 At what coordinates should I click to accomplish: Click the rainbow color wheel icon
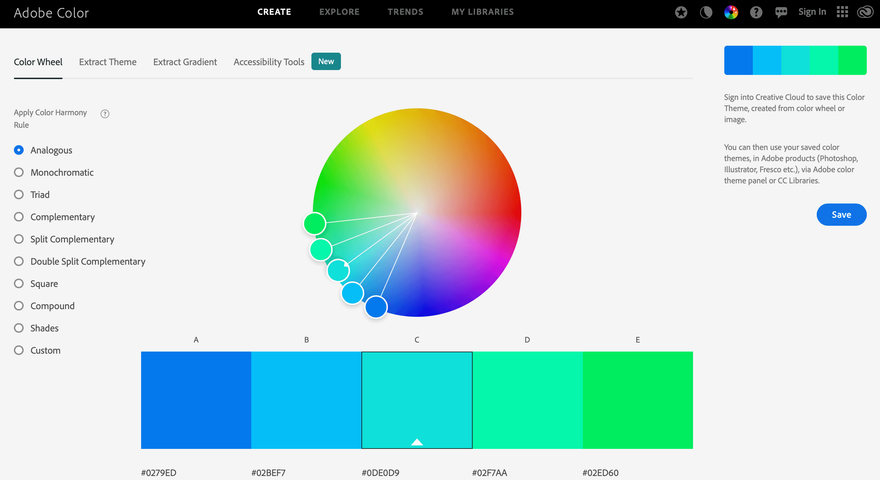tap(731, 12)
